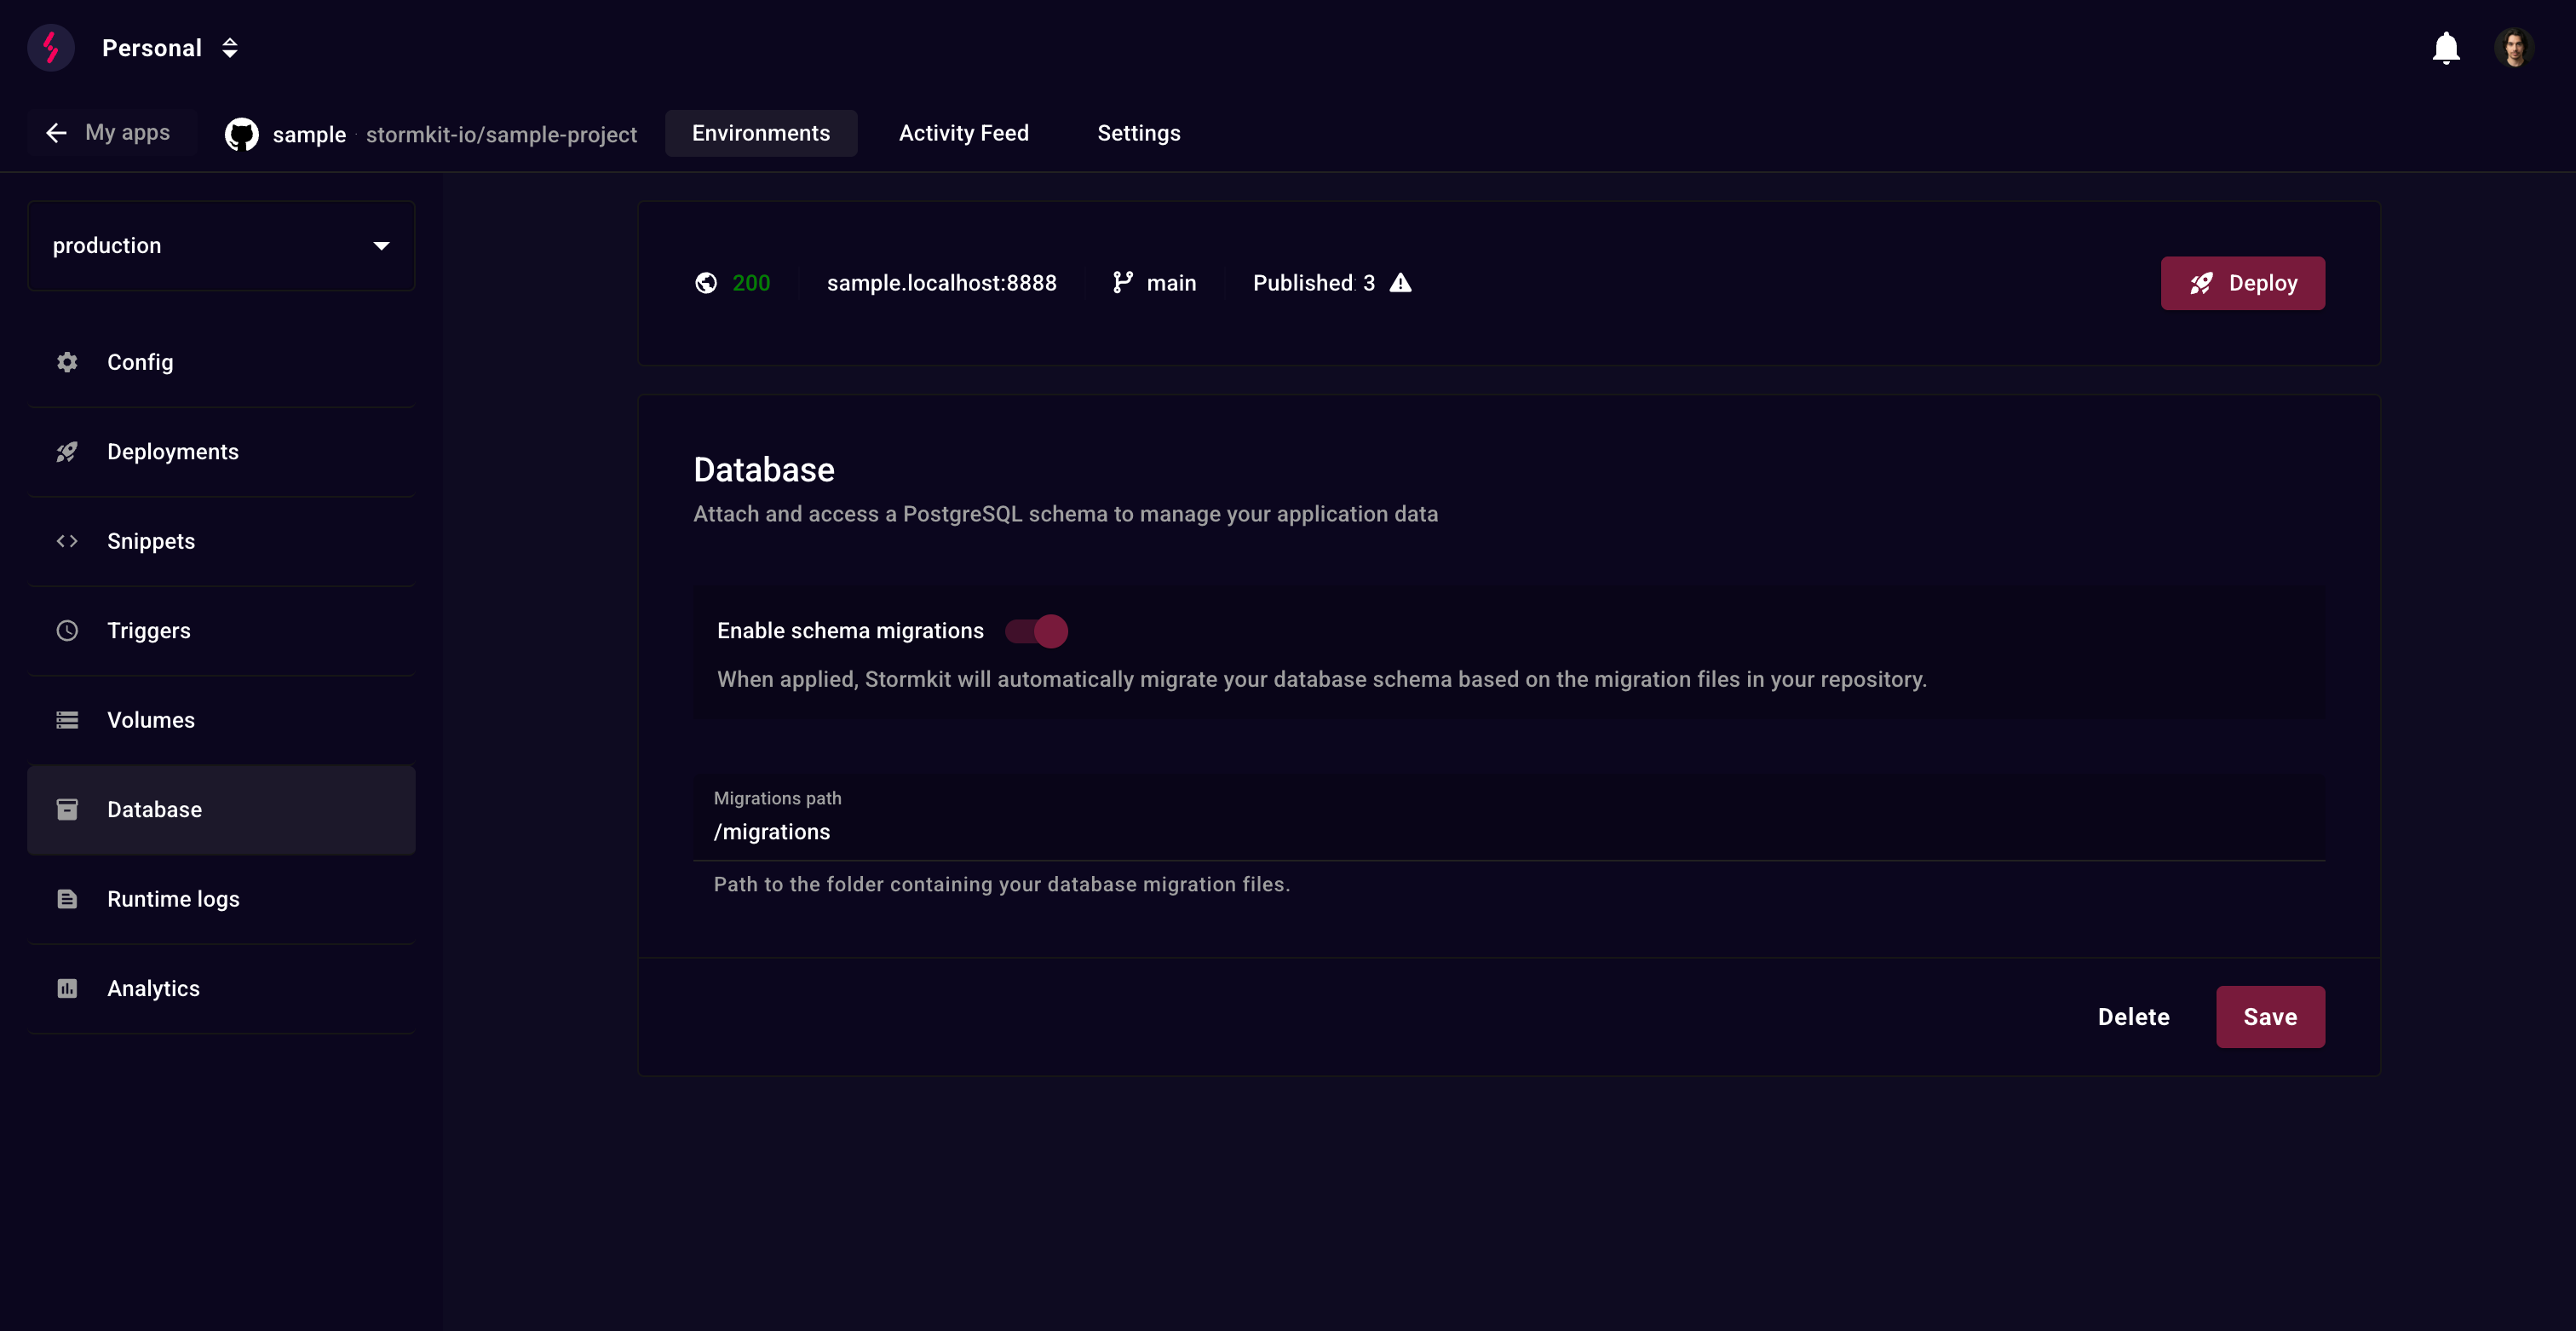Toggle Enable schema migrations switch
The width and height of the screenshot is (2576, 1331).
(x=1037, y=631)
